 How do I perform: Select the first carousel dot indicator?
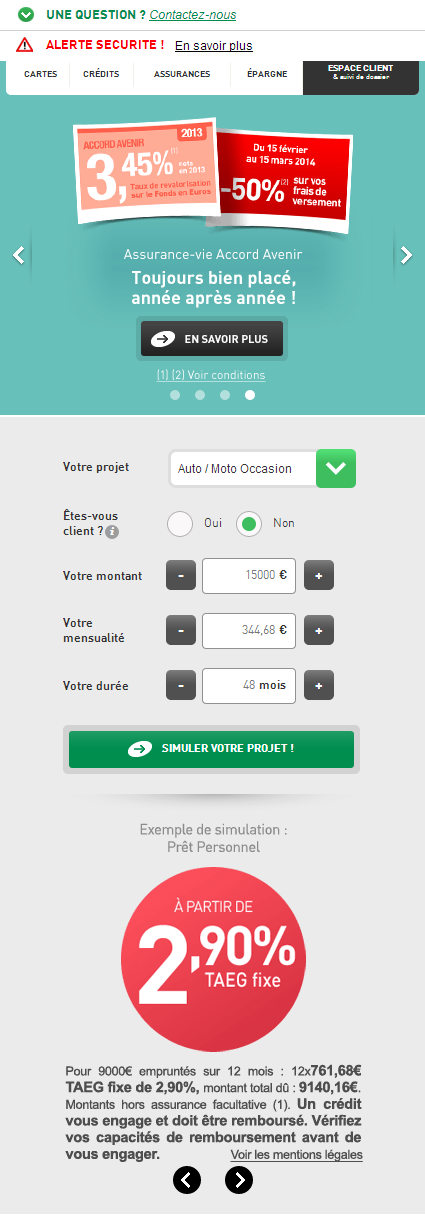coord(175,395)
